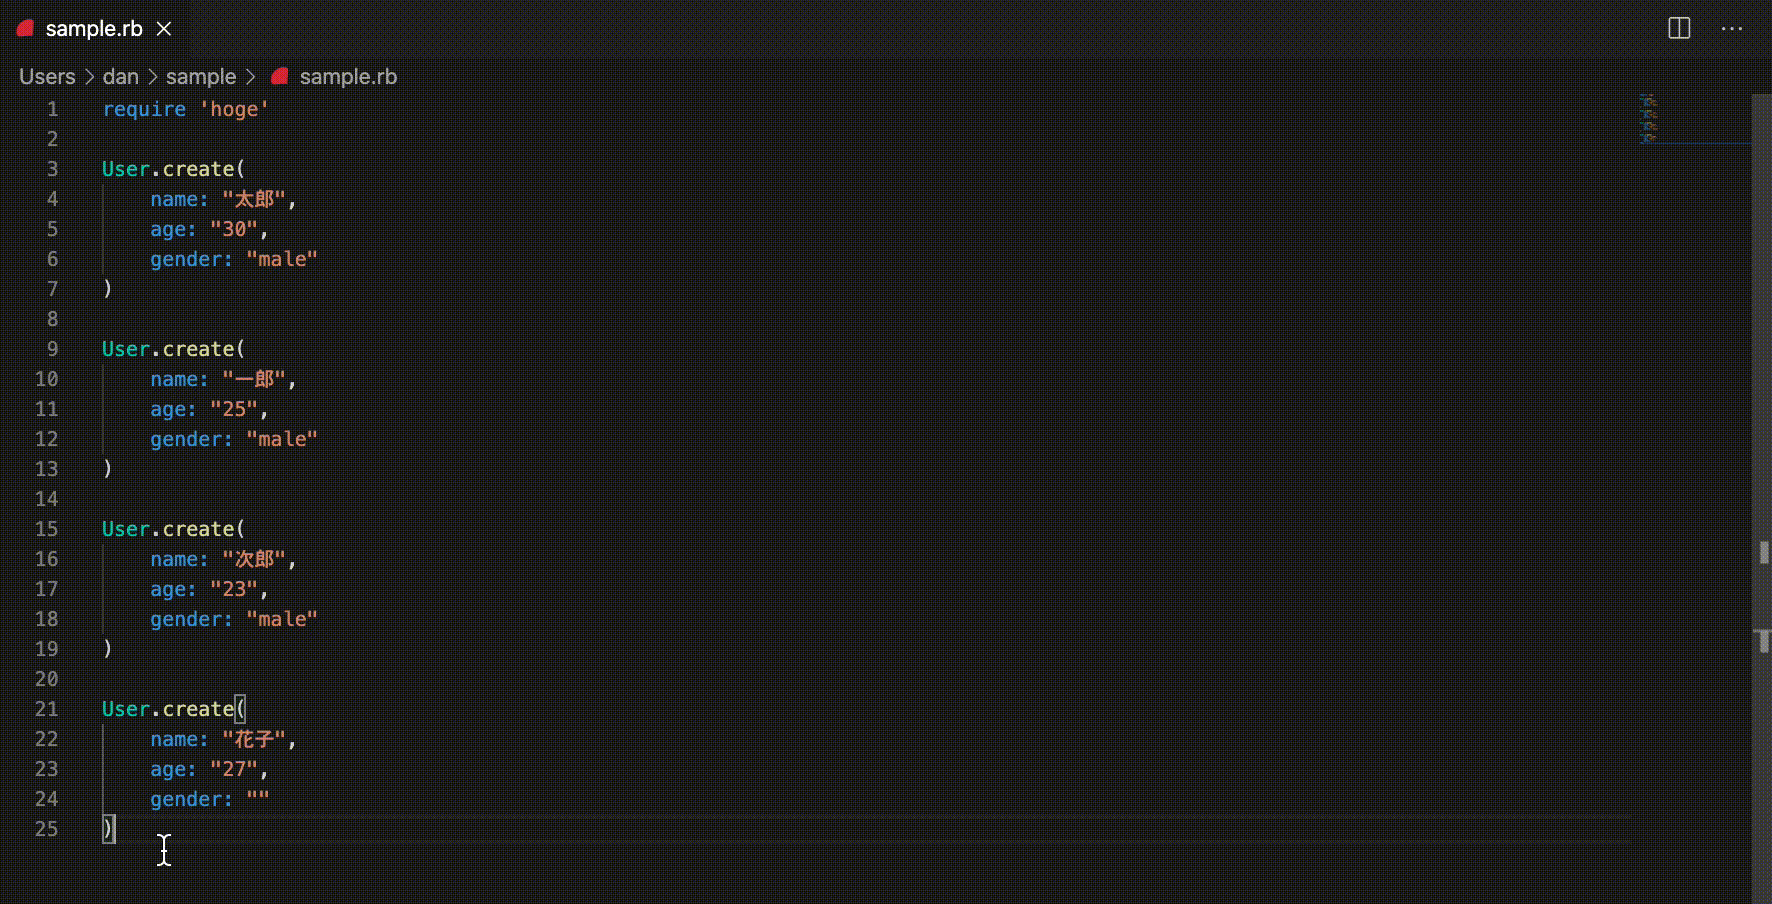1772x904 pixels.
Task: Click the vertical scrollbar slider
Action: click(x=1762, y=499)
